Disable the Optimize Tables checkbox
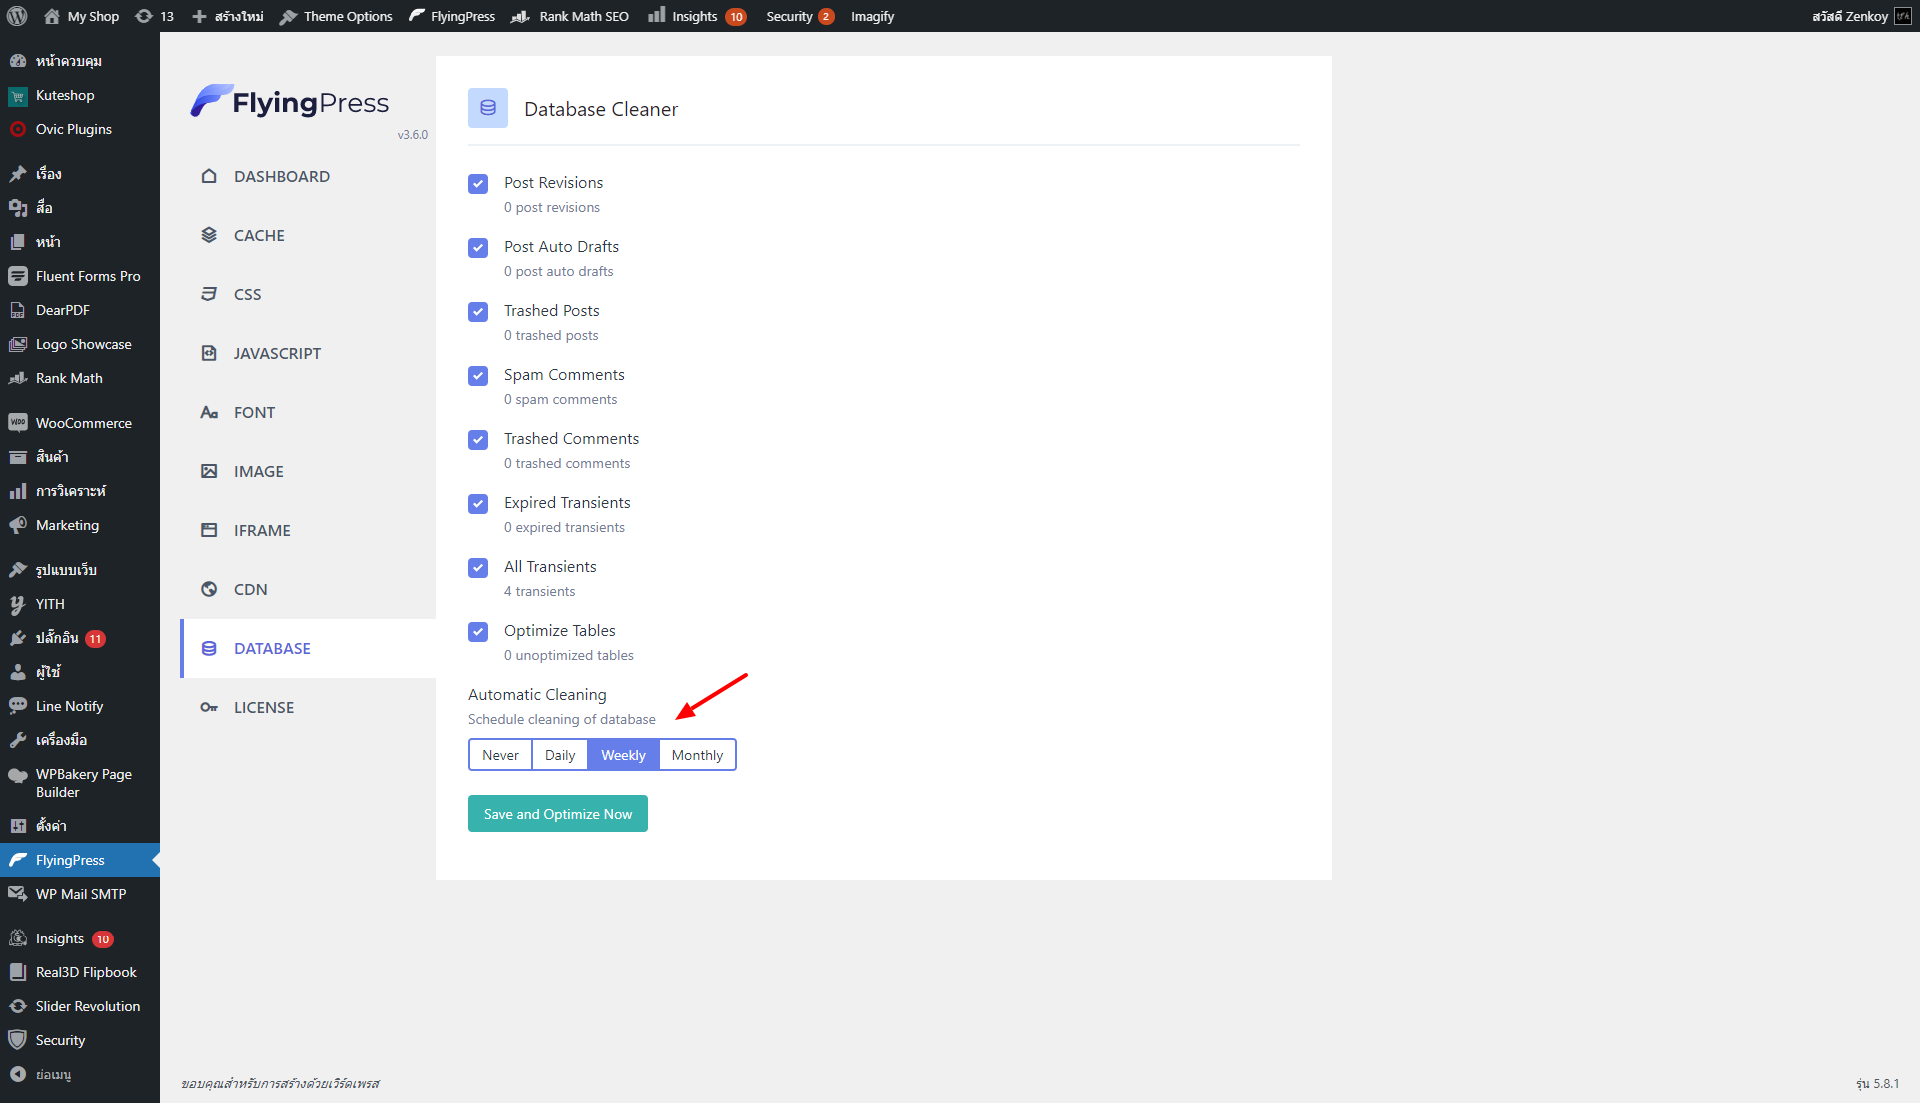Image resolution: width=1920 pixels, height=1104 pixels. pyautogui.click(x=478, y=632)
